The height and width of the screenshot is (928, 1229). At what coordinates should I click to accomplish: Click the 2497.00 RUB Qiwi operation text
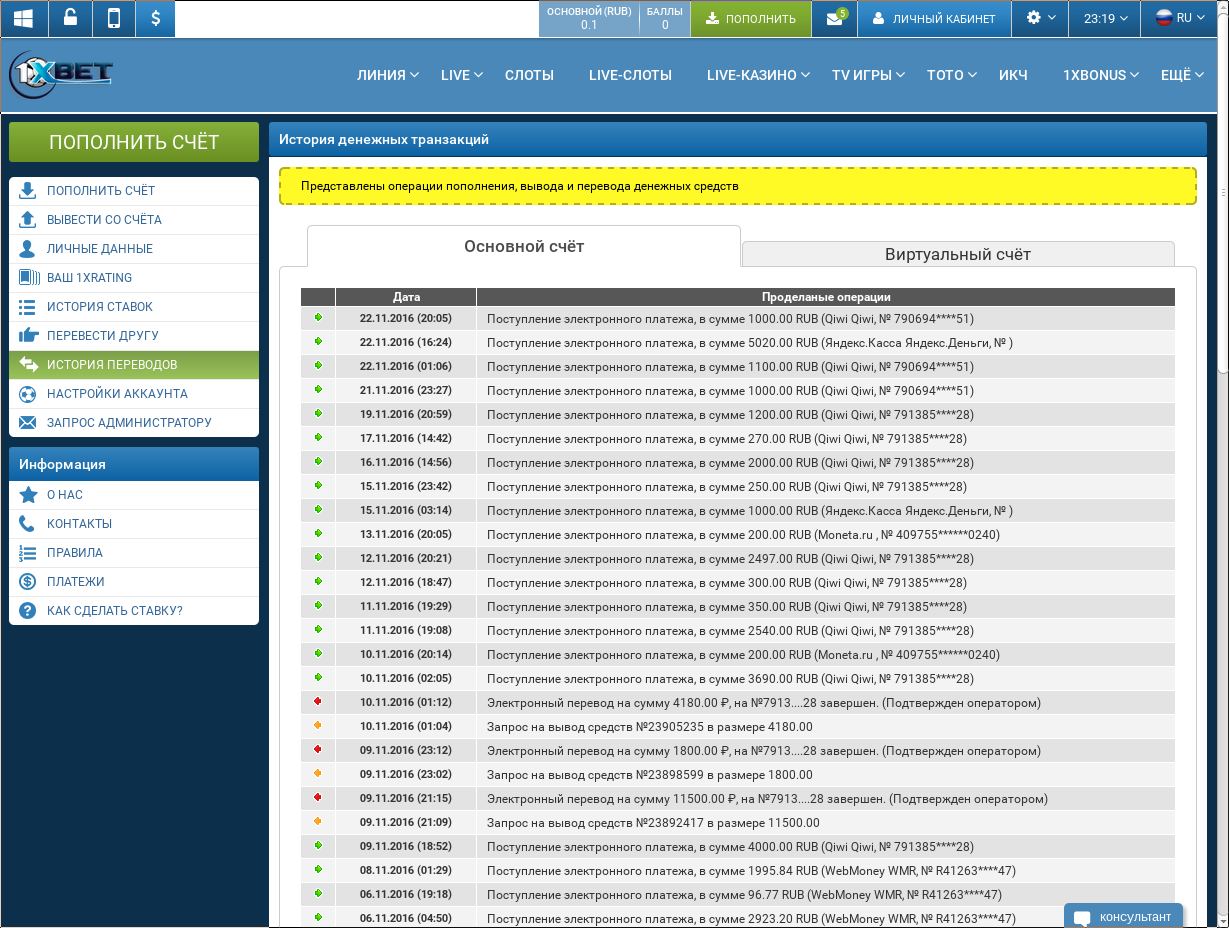[730, 558]
